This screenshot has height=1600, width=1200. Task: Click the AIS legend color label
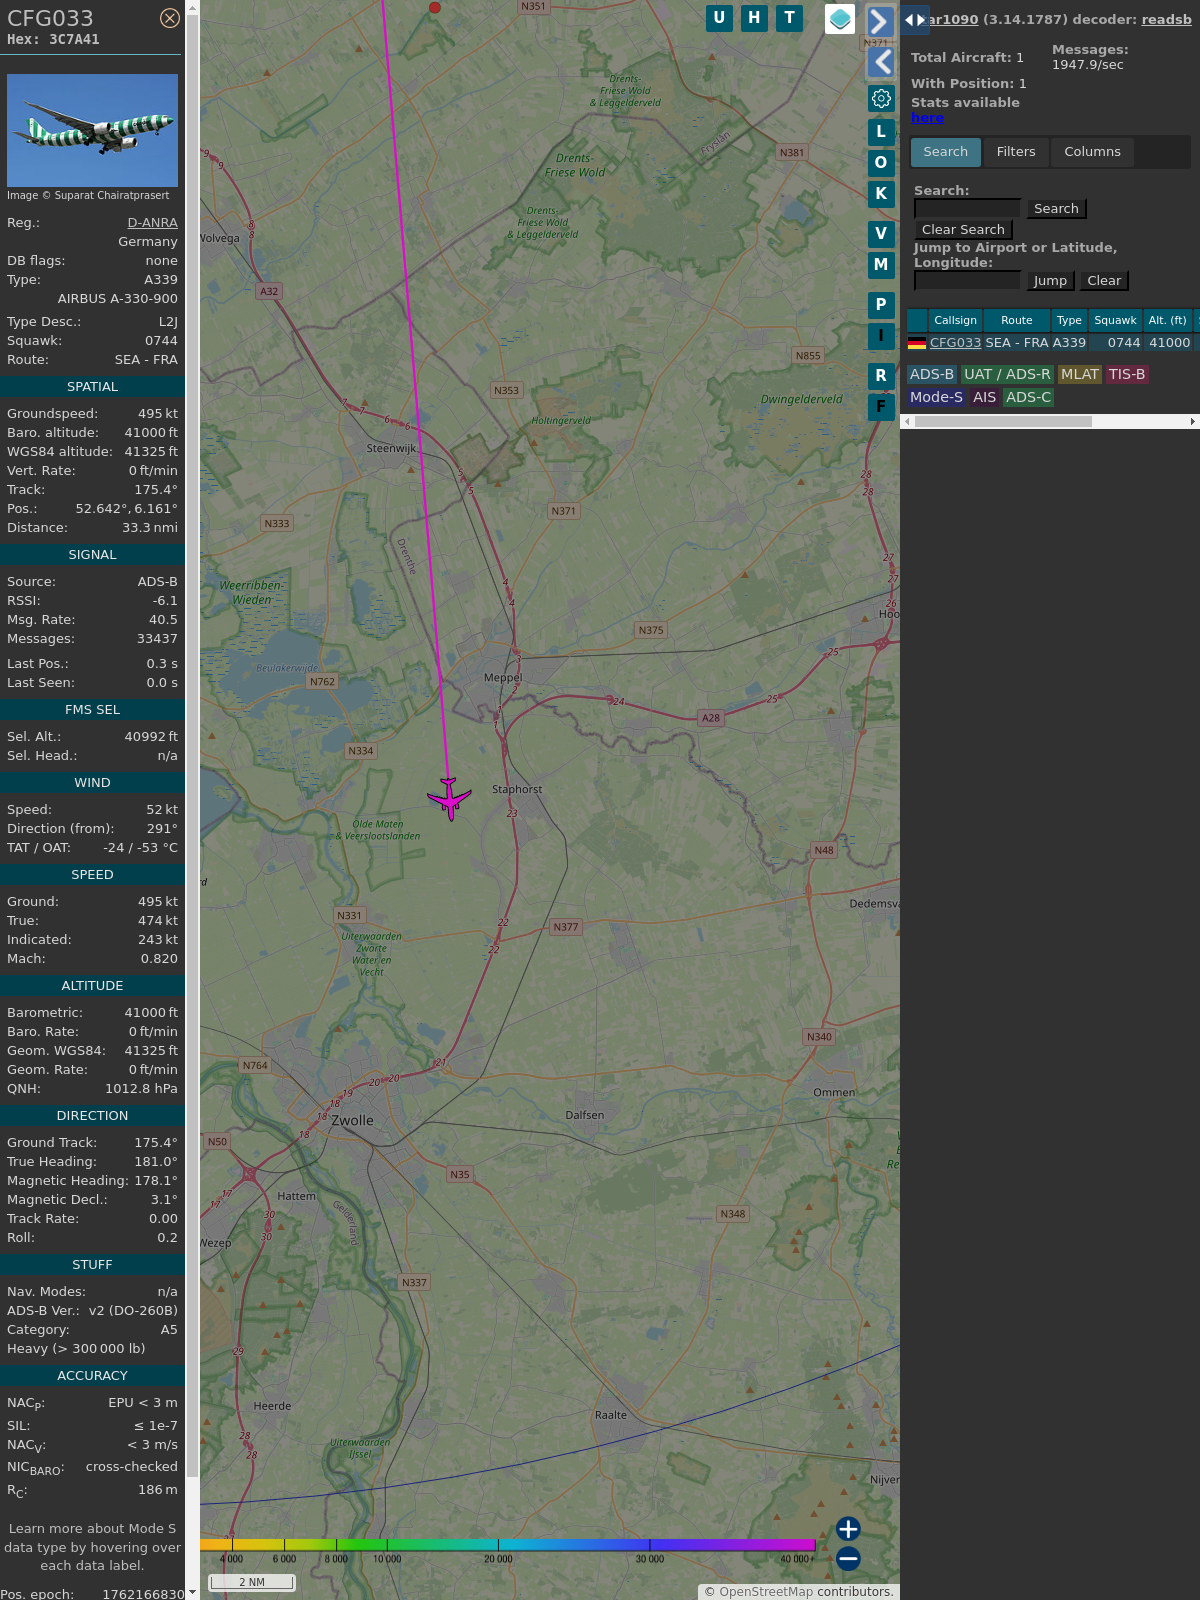click(x=985, y=397)
